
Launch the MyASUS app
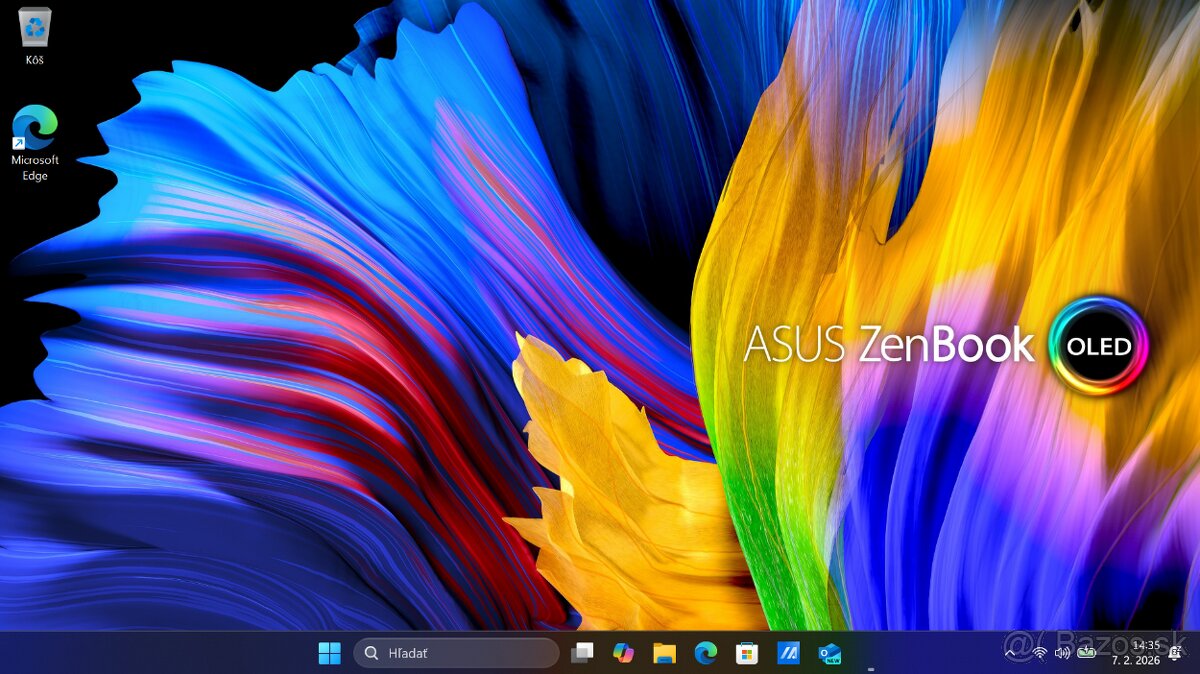click(x=787, y=653)
